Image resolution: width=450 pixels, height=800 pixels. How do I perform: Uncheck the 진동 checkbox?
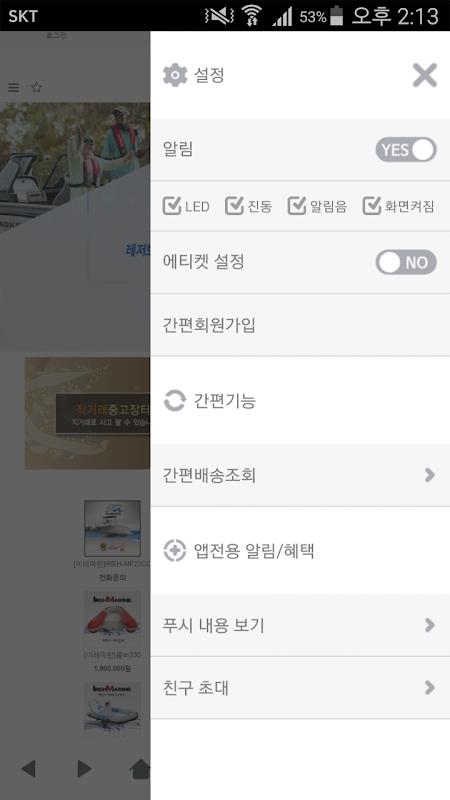(234, 206)
